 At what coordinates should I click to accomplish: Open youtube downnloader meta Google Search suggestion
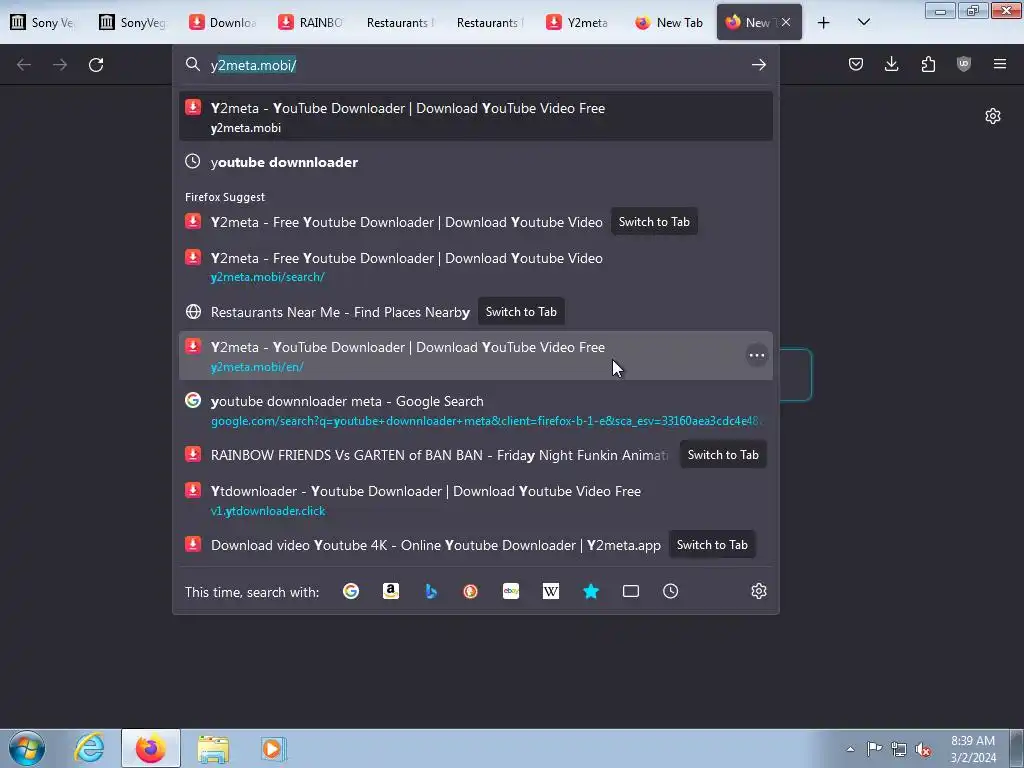[475, 410]
